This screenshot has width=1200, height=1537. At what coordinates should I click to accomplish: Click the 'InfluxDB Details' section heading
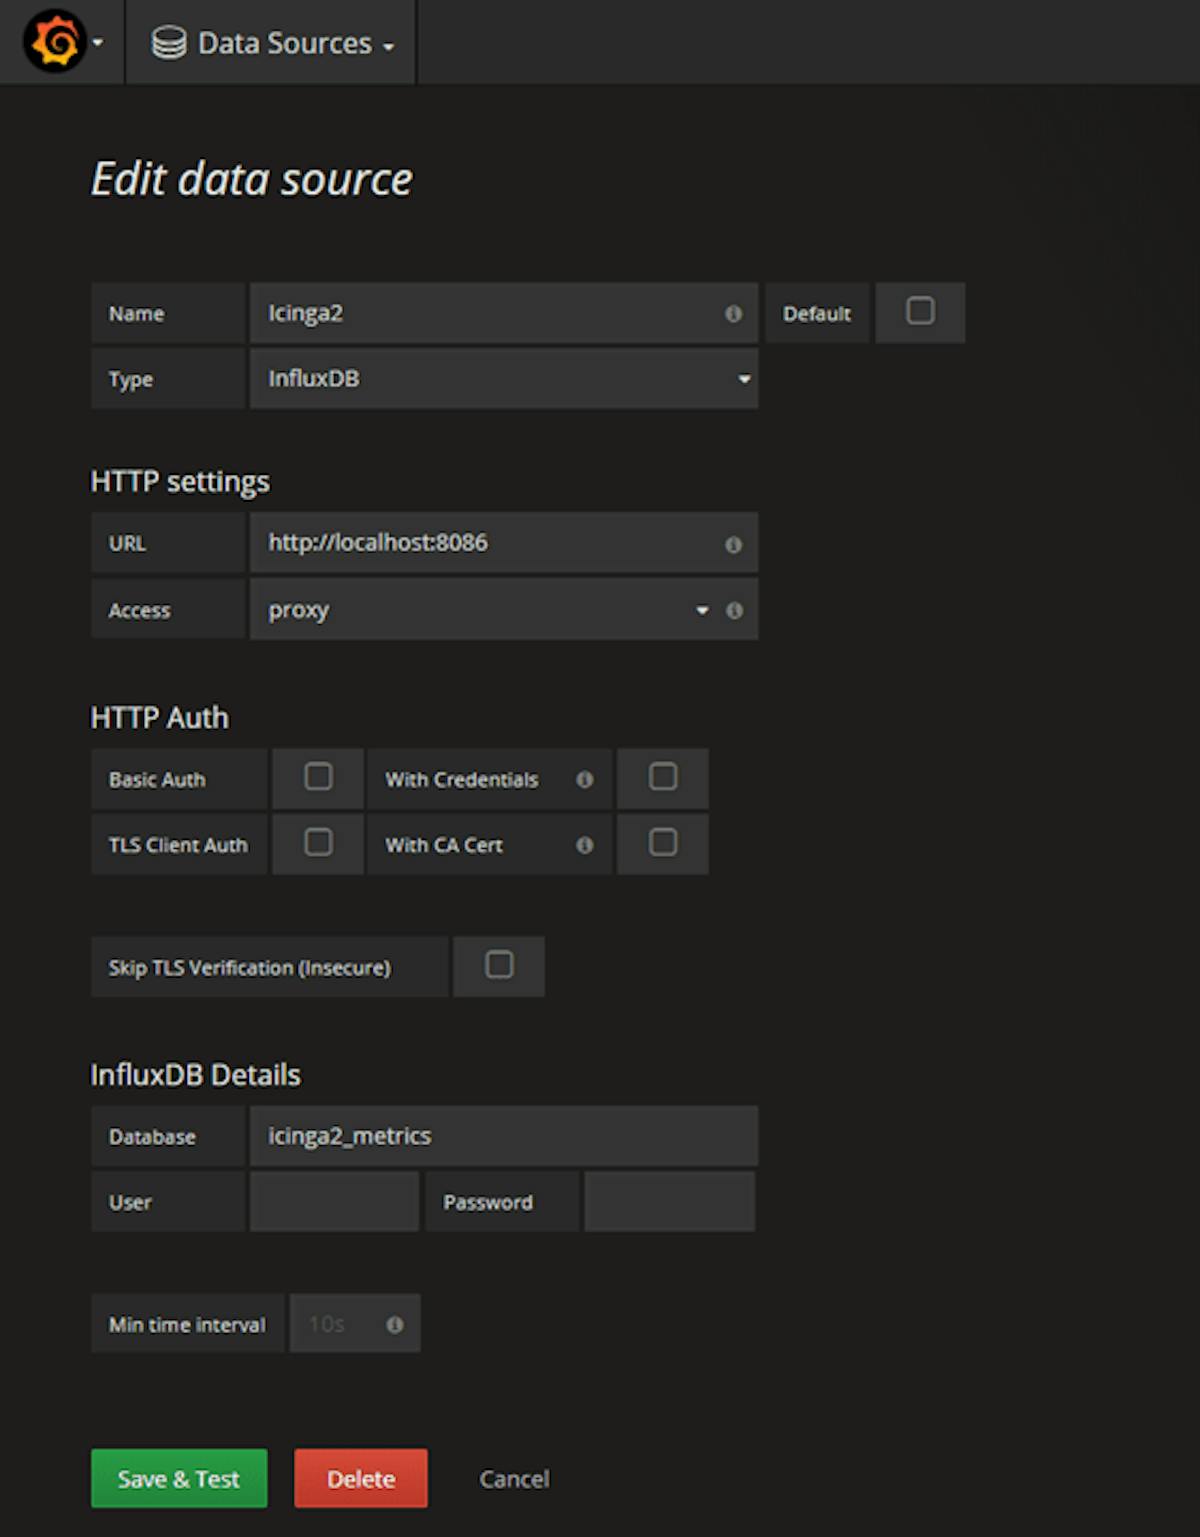196,1075
